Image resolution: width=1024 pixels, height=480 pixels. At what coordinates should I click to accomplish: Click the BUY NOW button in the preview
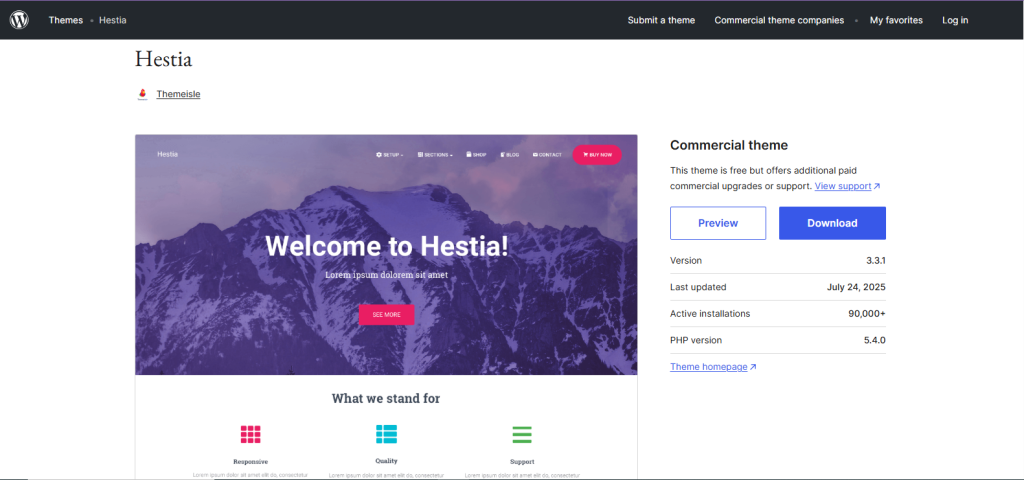pos(597,155)
